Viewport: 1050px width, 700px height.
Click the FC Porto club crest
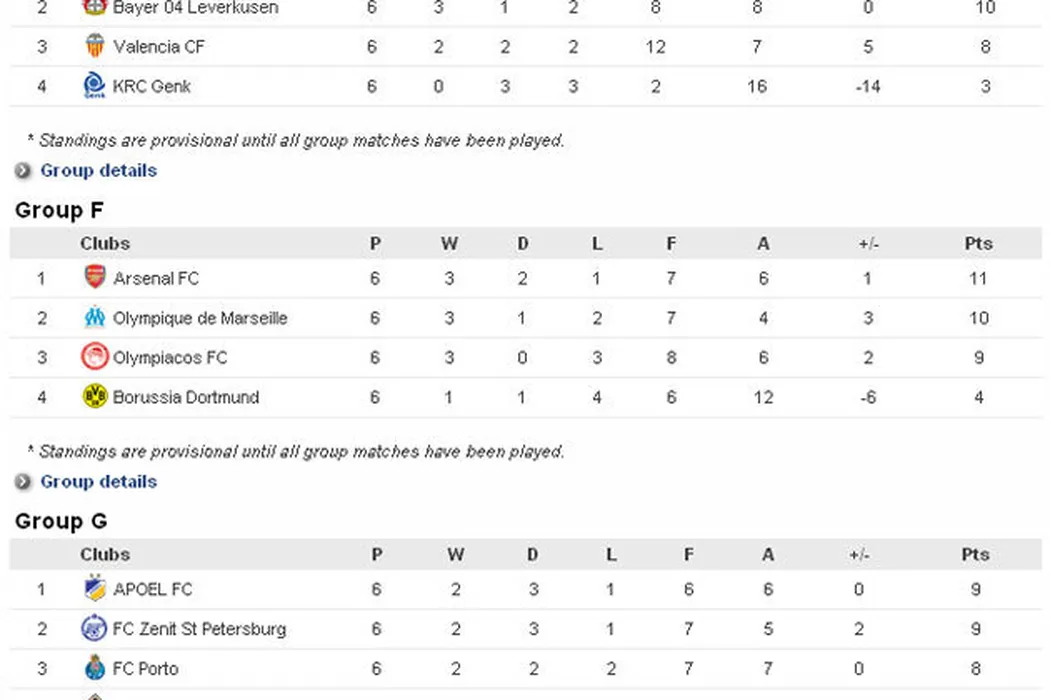coord(94,668)
